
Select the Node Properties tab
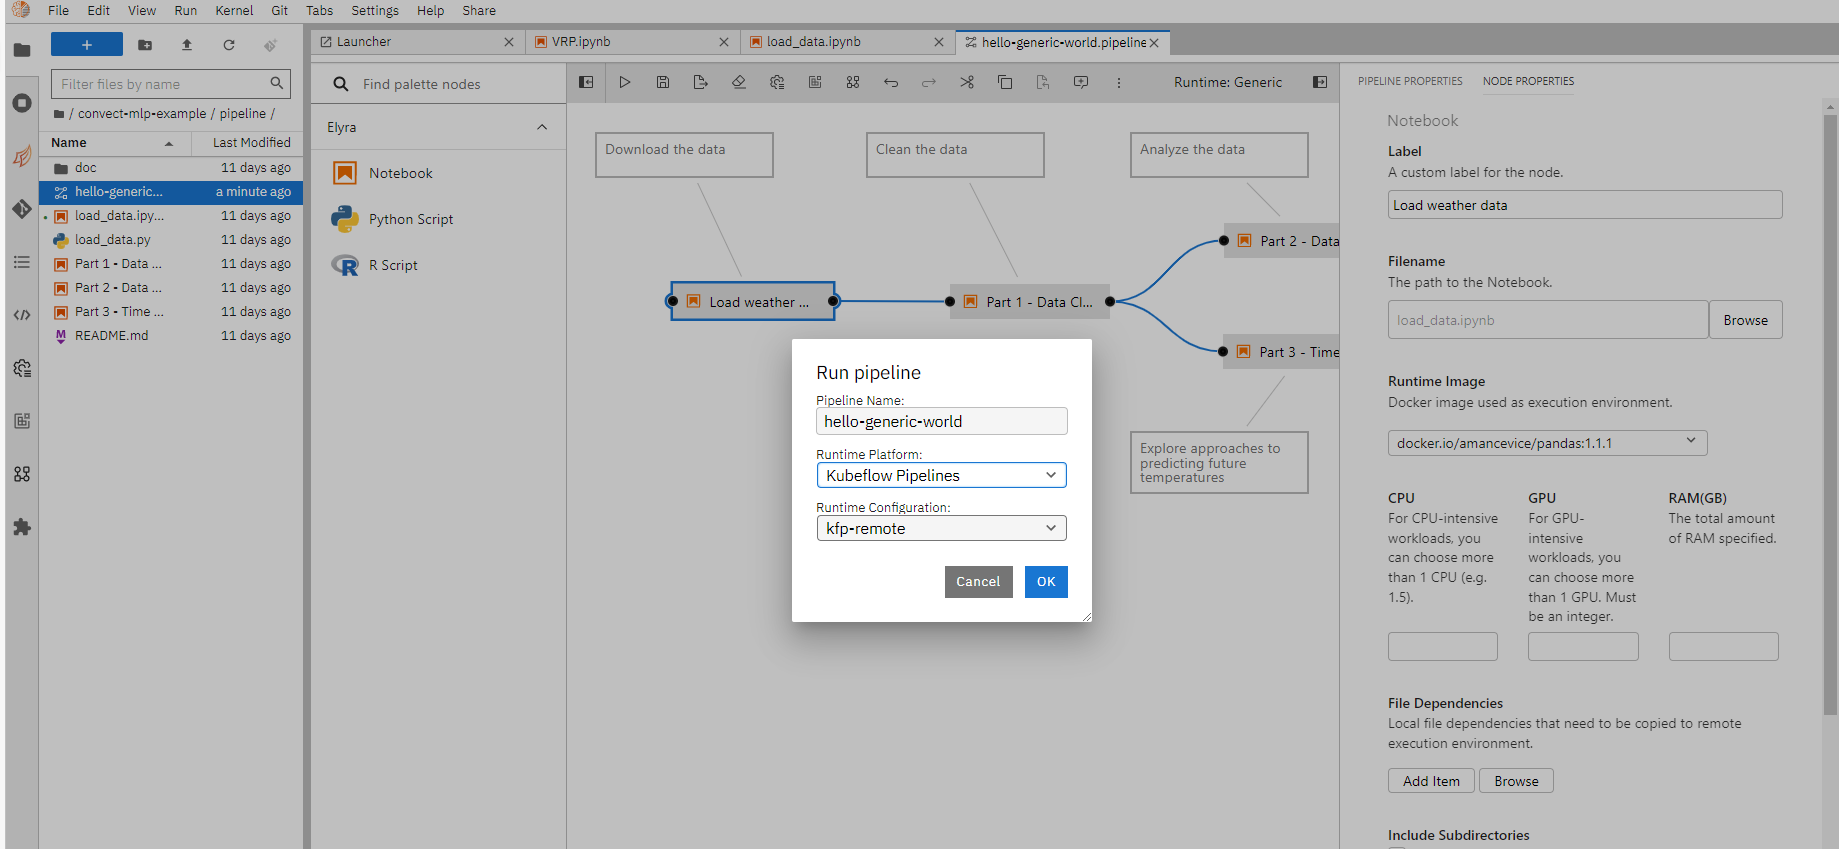(1528, 81)
